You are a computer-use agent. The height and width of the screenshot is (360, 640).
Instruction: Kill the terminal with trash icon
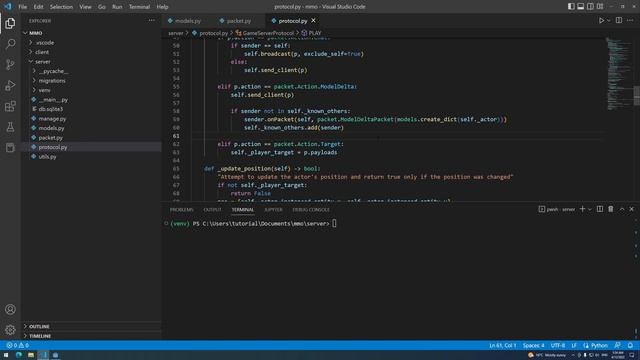click(x=611, y=209)
